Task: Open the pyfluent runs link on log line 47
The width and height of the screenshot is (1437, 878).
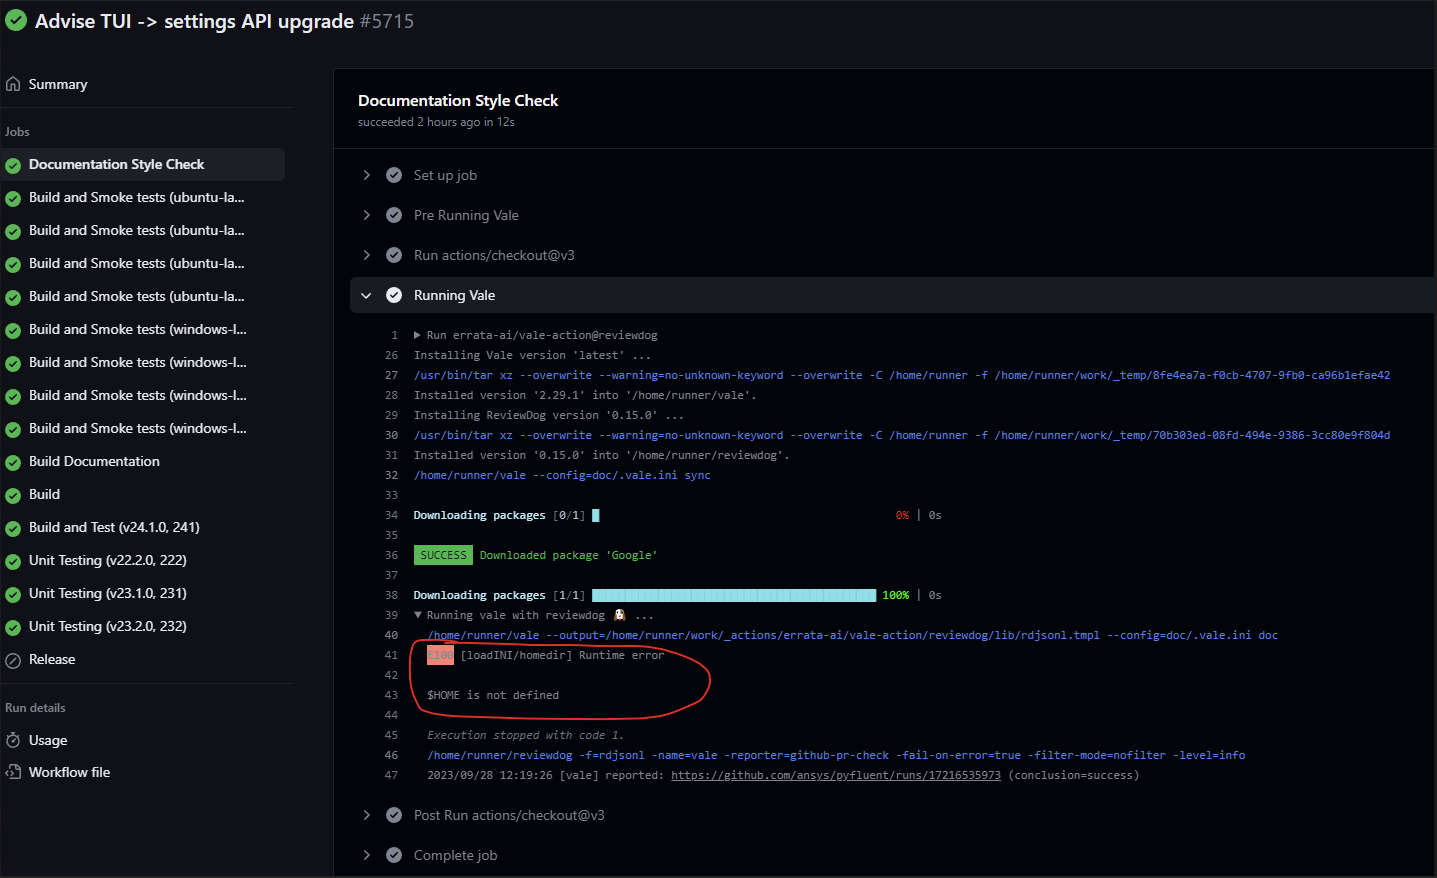Action: (x=837, y=774)
